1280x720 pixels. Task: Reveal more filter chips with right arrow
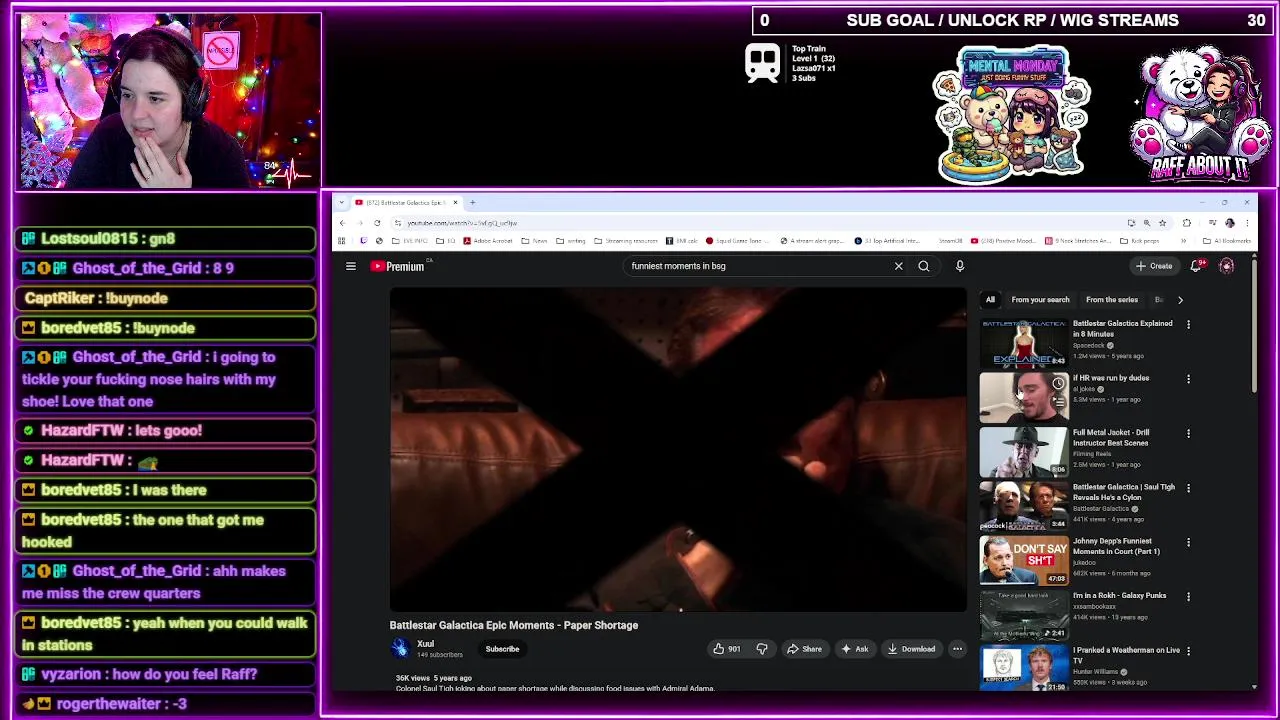pos(1180,300)
